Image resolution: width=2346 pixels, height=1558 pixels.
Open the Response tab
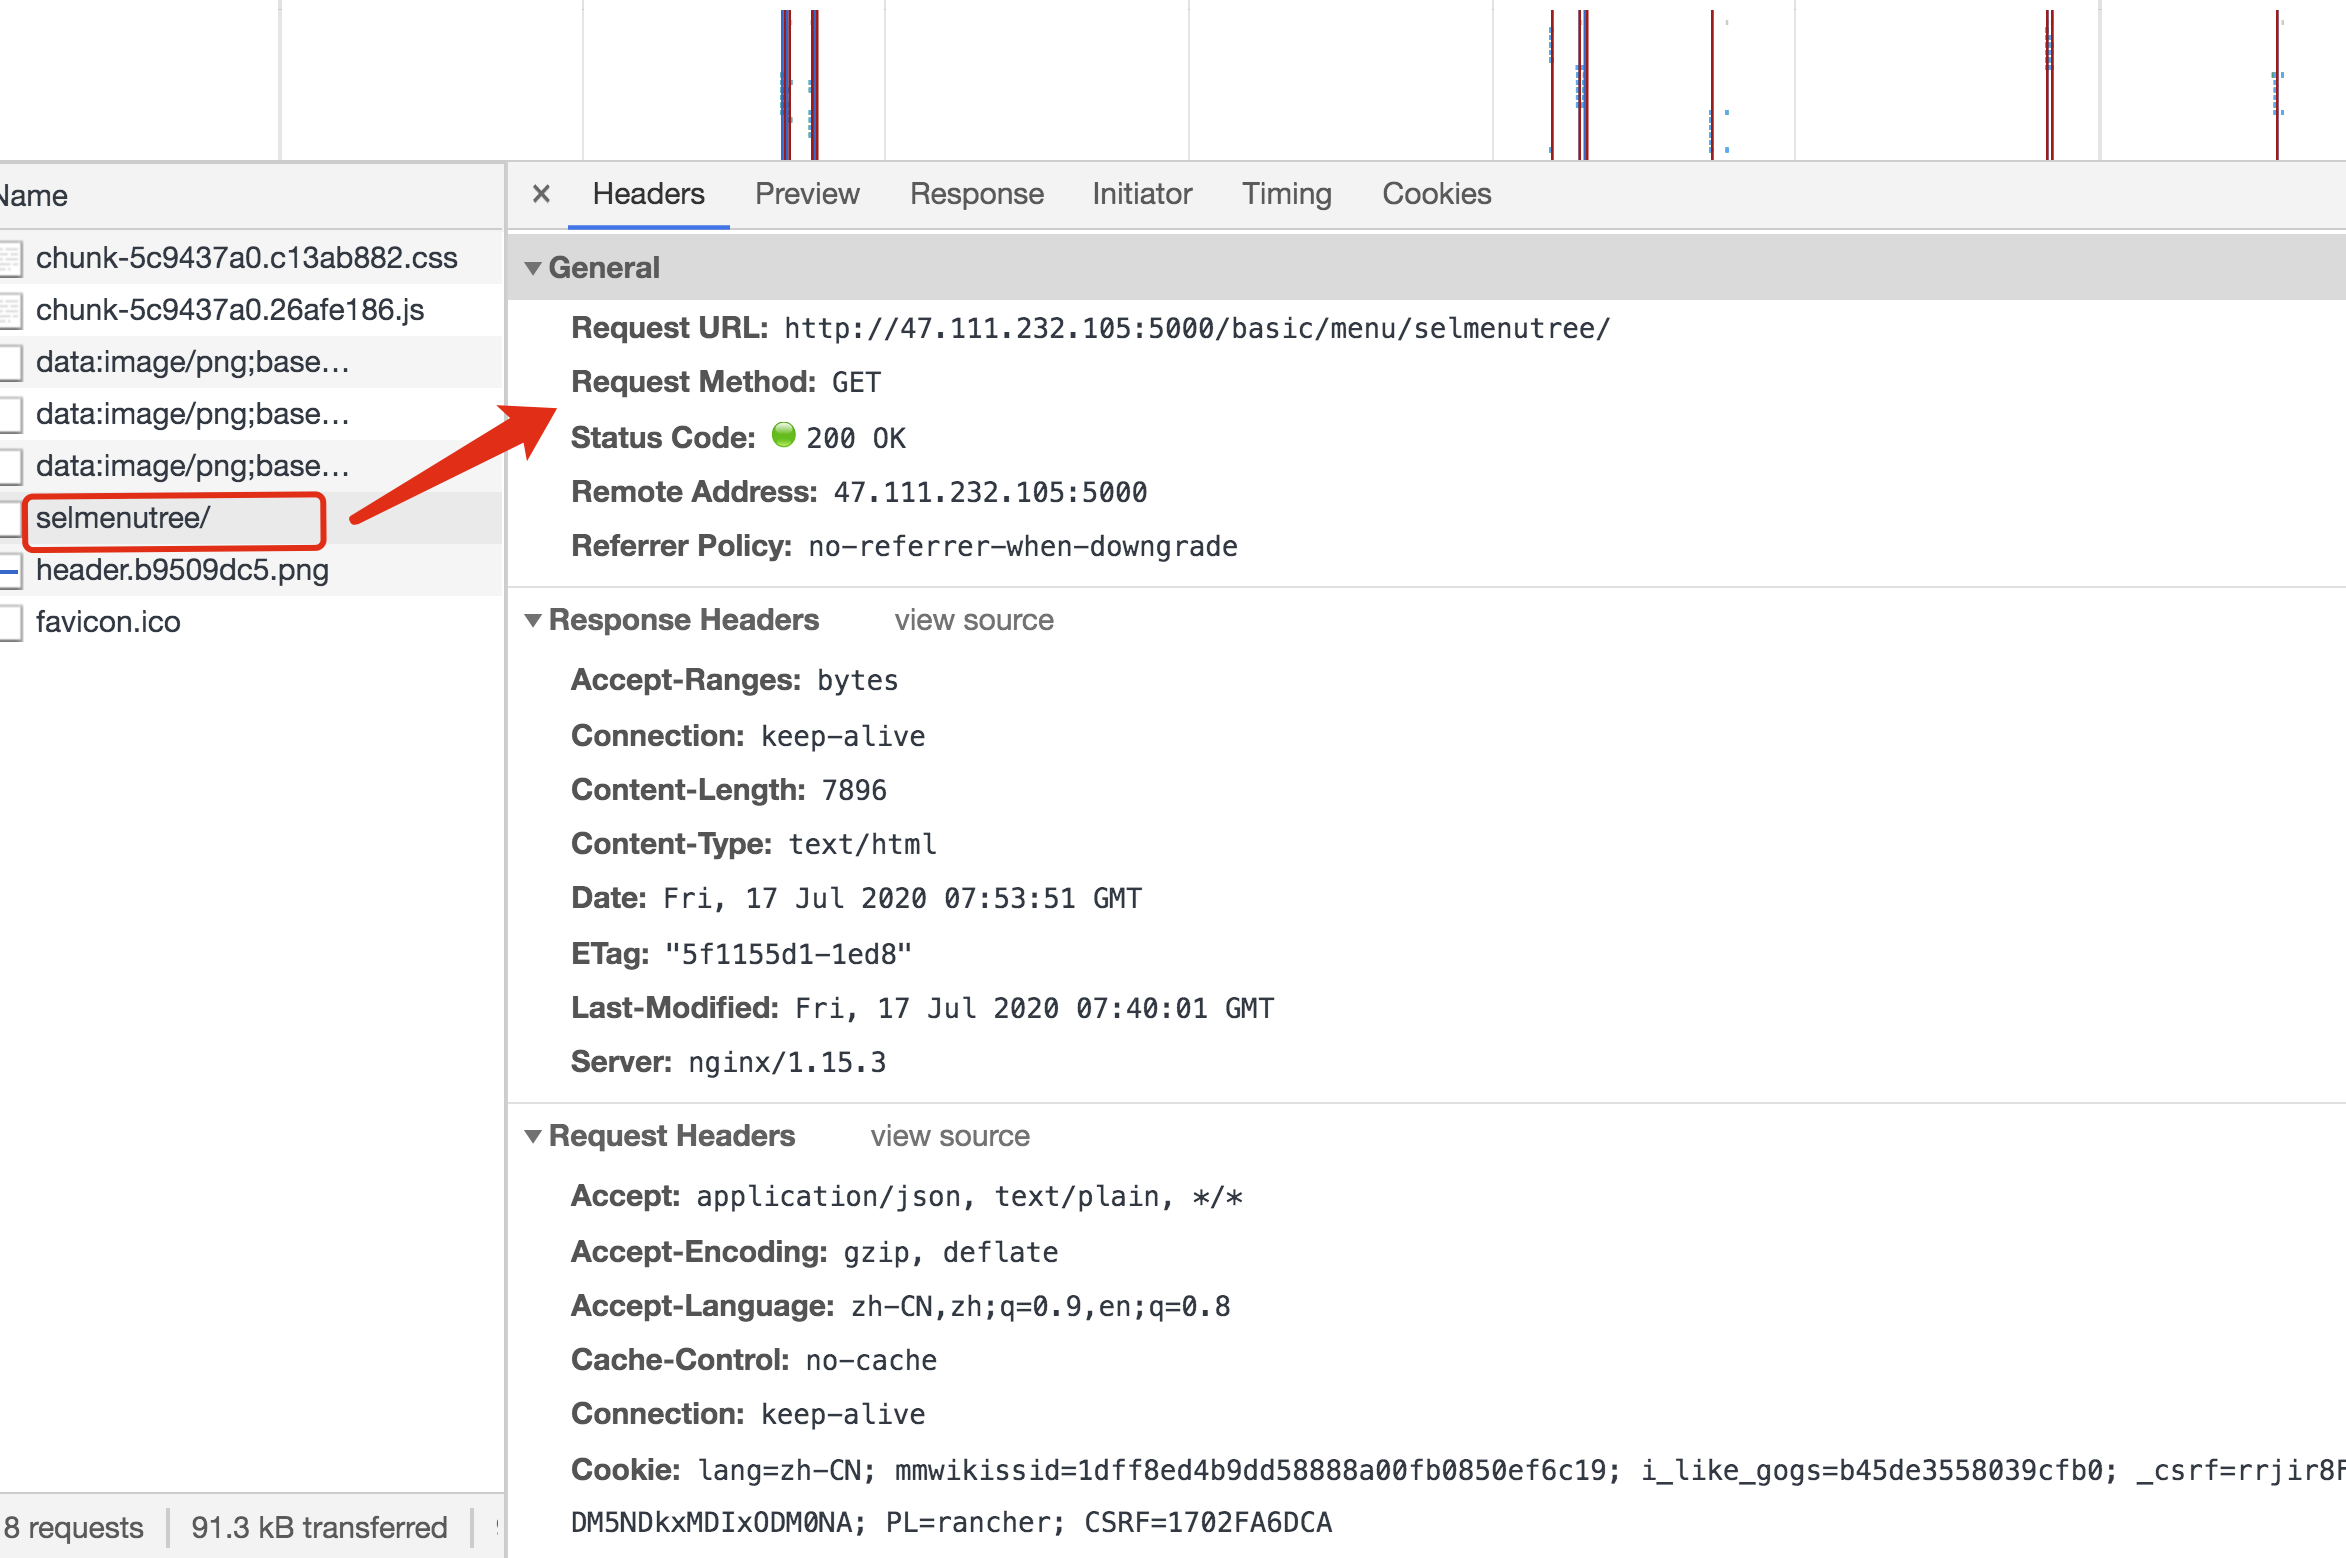click(x=976, y=194)
